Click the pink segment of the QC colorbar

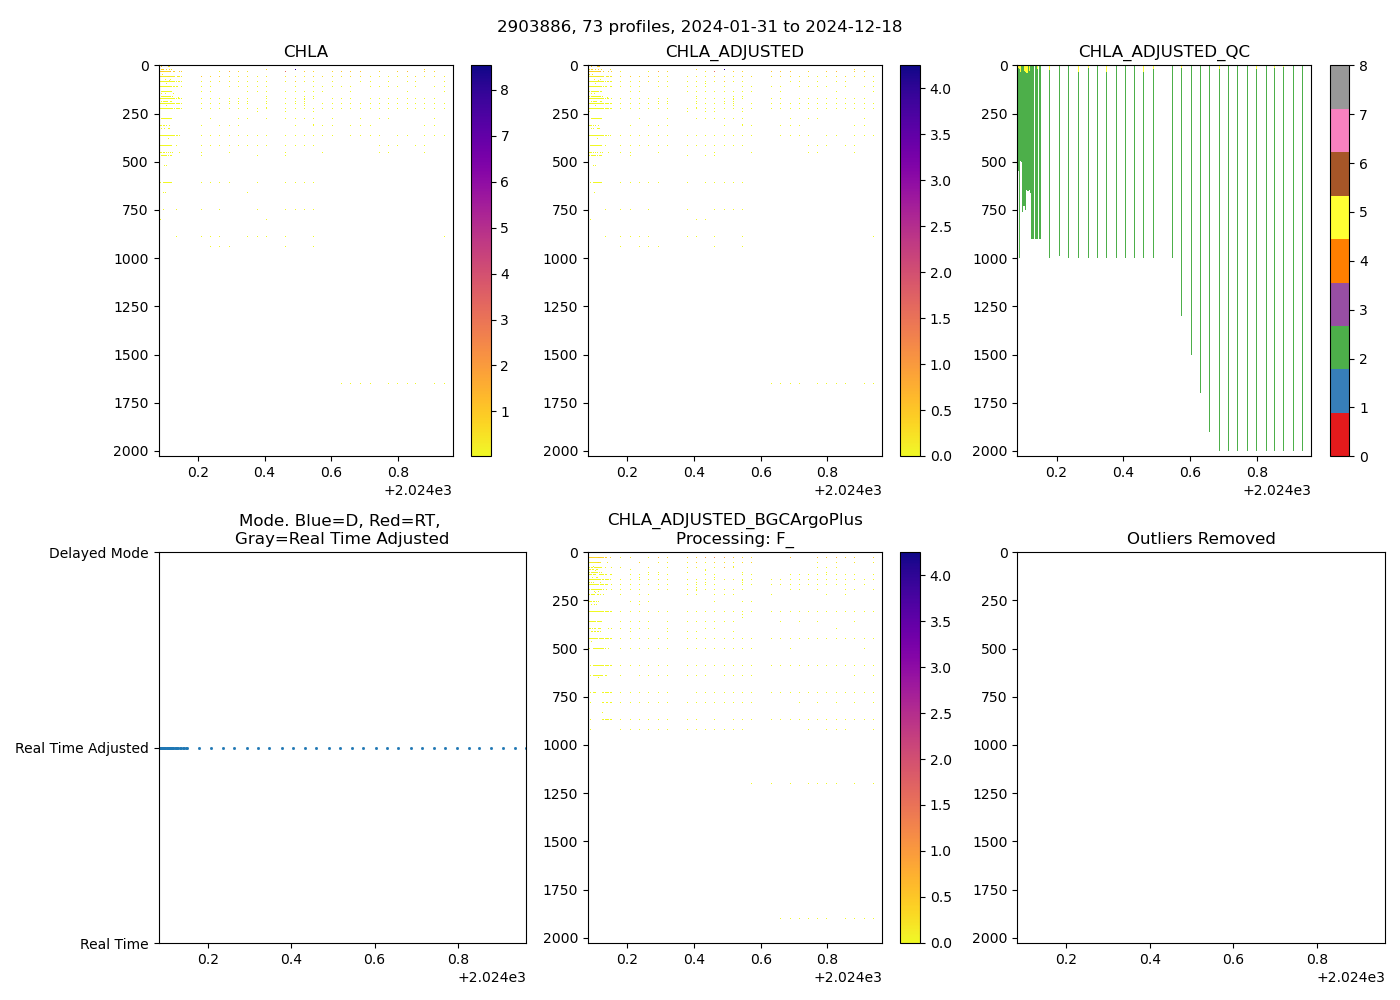(1340, 130)
